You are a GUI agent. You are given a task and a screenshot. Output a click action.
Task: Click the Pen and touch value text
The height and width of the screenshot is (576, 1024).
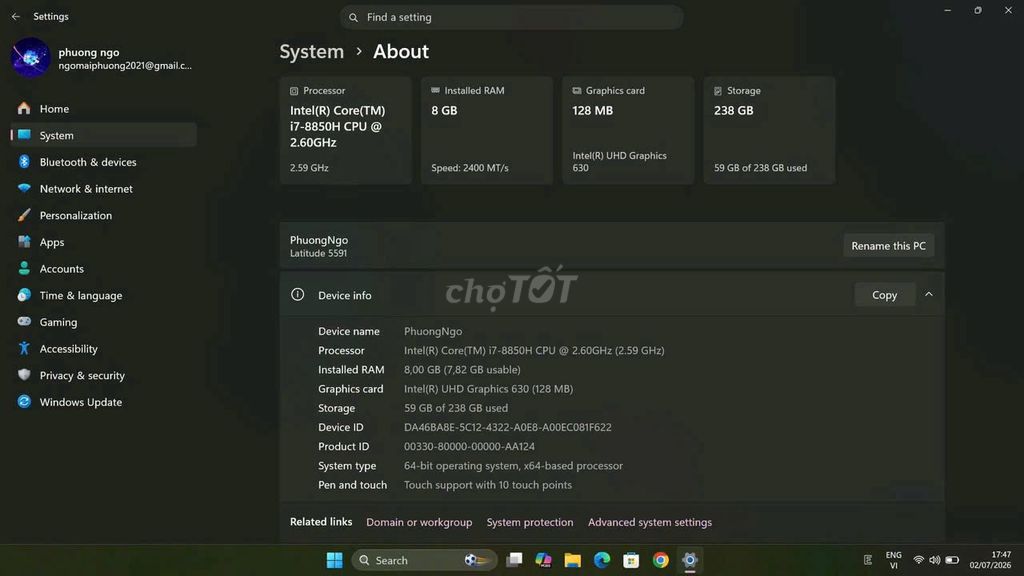click(488, 485)
